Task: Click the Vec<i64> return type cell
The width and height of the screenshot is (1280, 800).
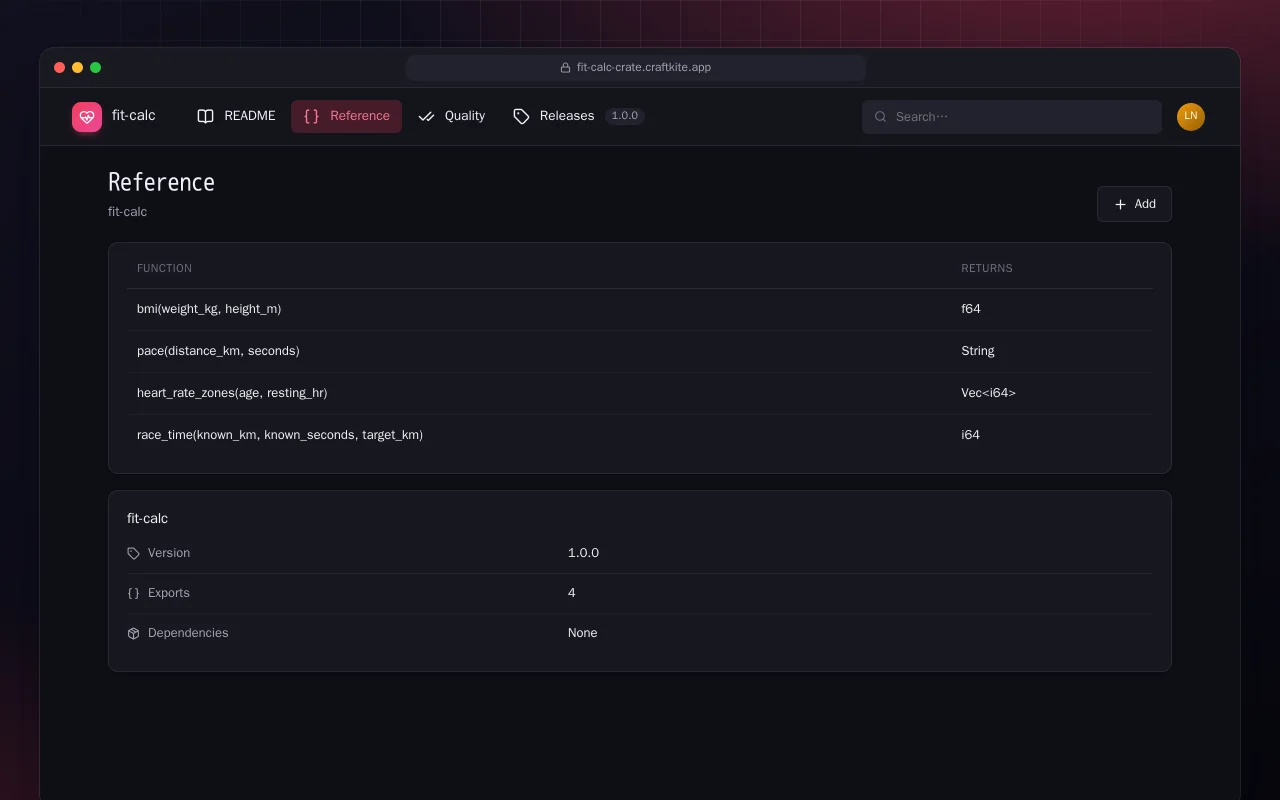Action: (988, 393)
